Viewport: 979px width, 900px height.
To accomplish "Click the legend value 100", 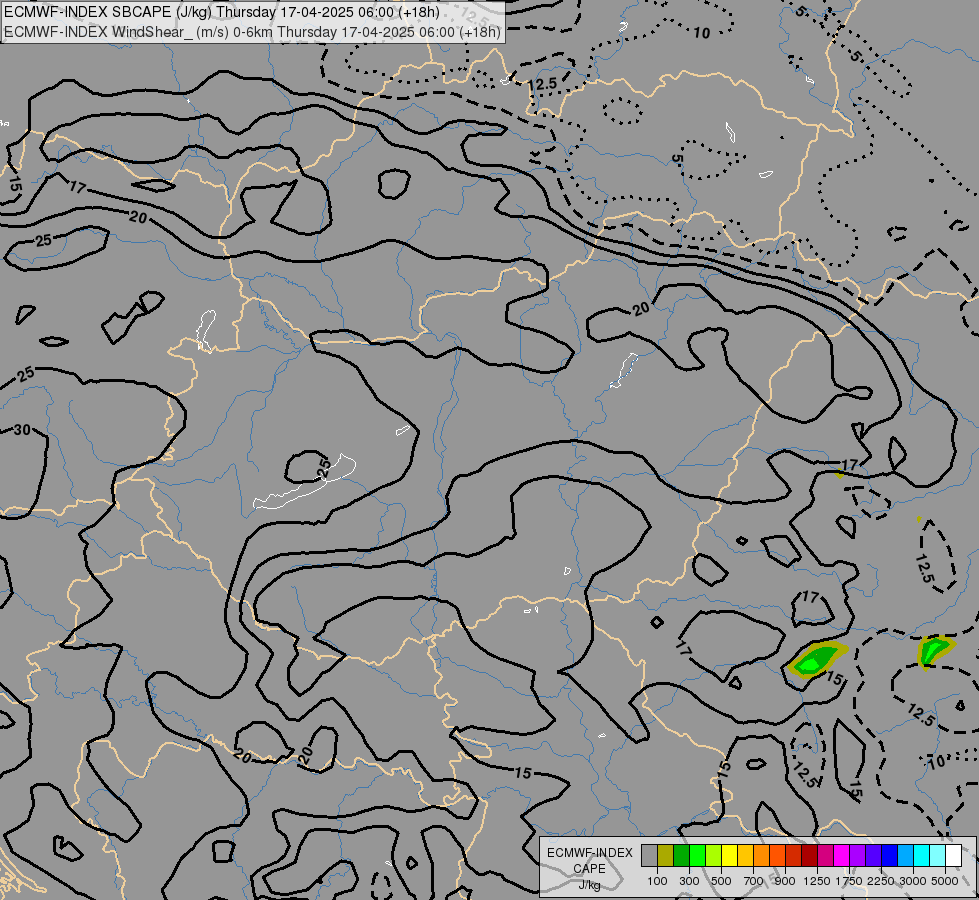I will tap(657, 881).
